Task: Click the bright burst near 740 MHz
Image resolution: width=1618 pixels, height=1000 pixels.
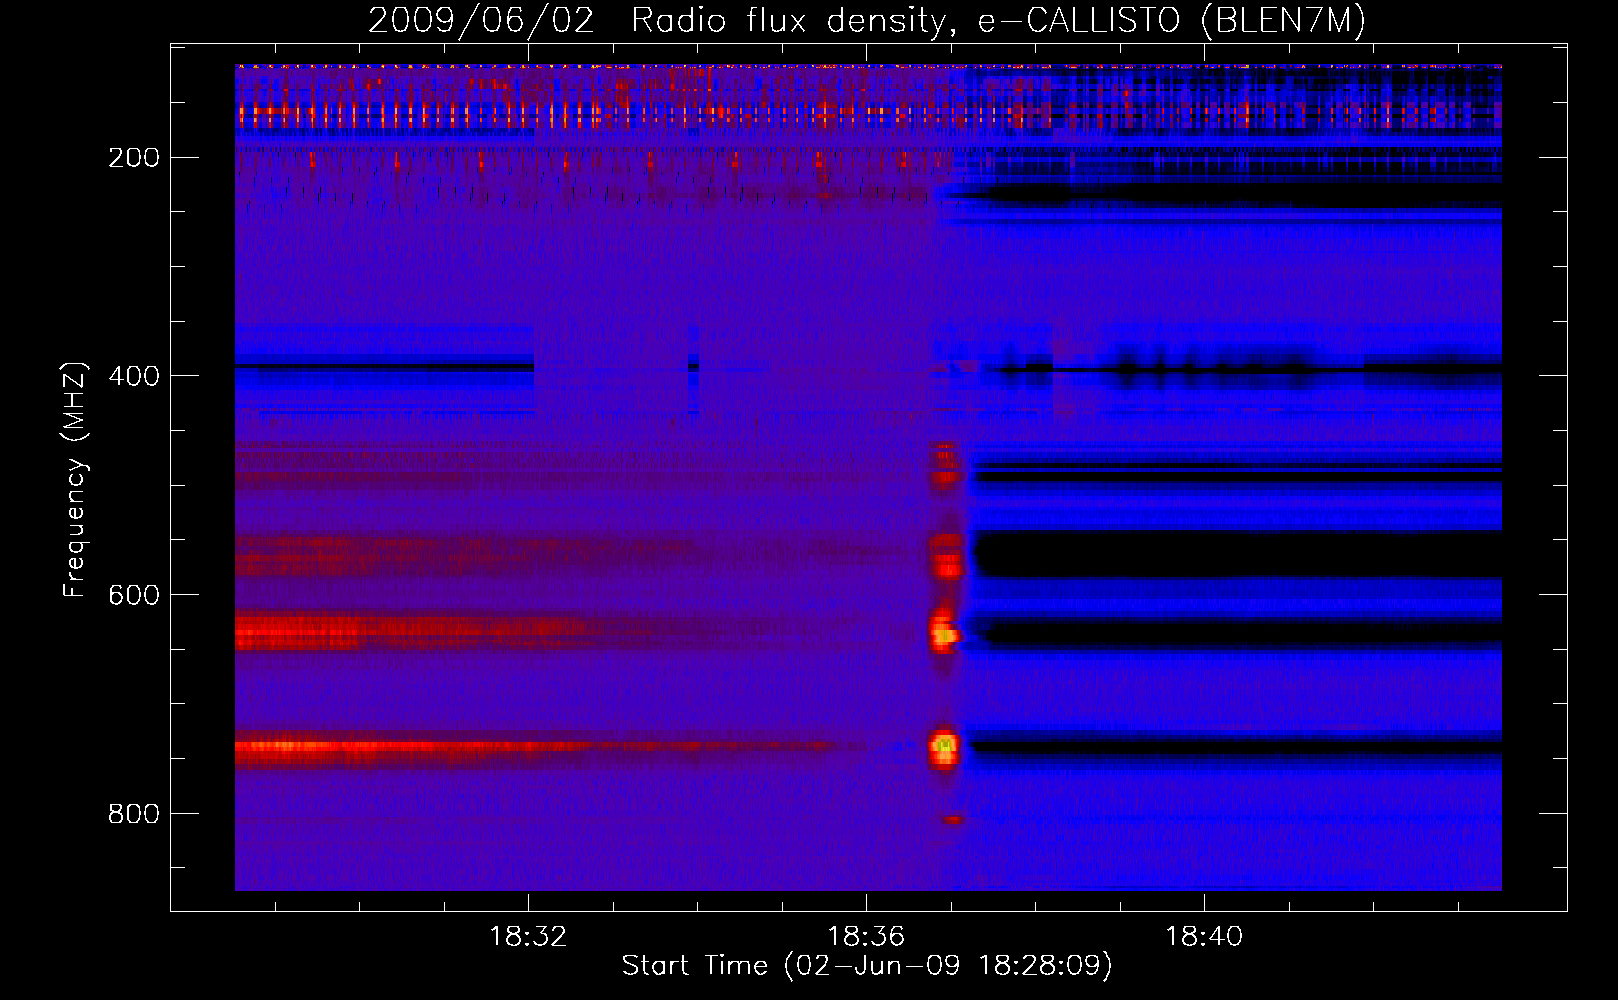Action: (944, 747)
